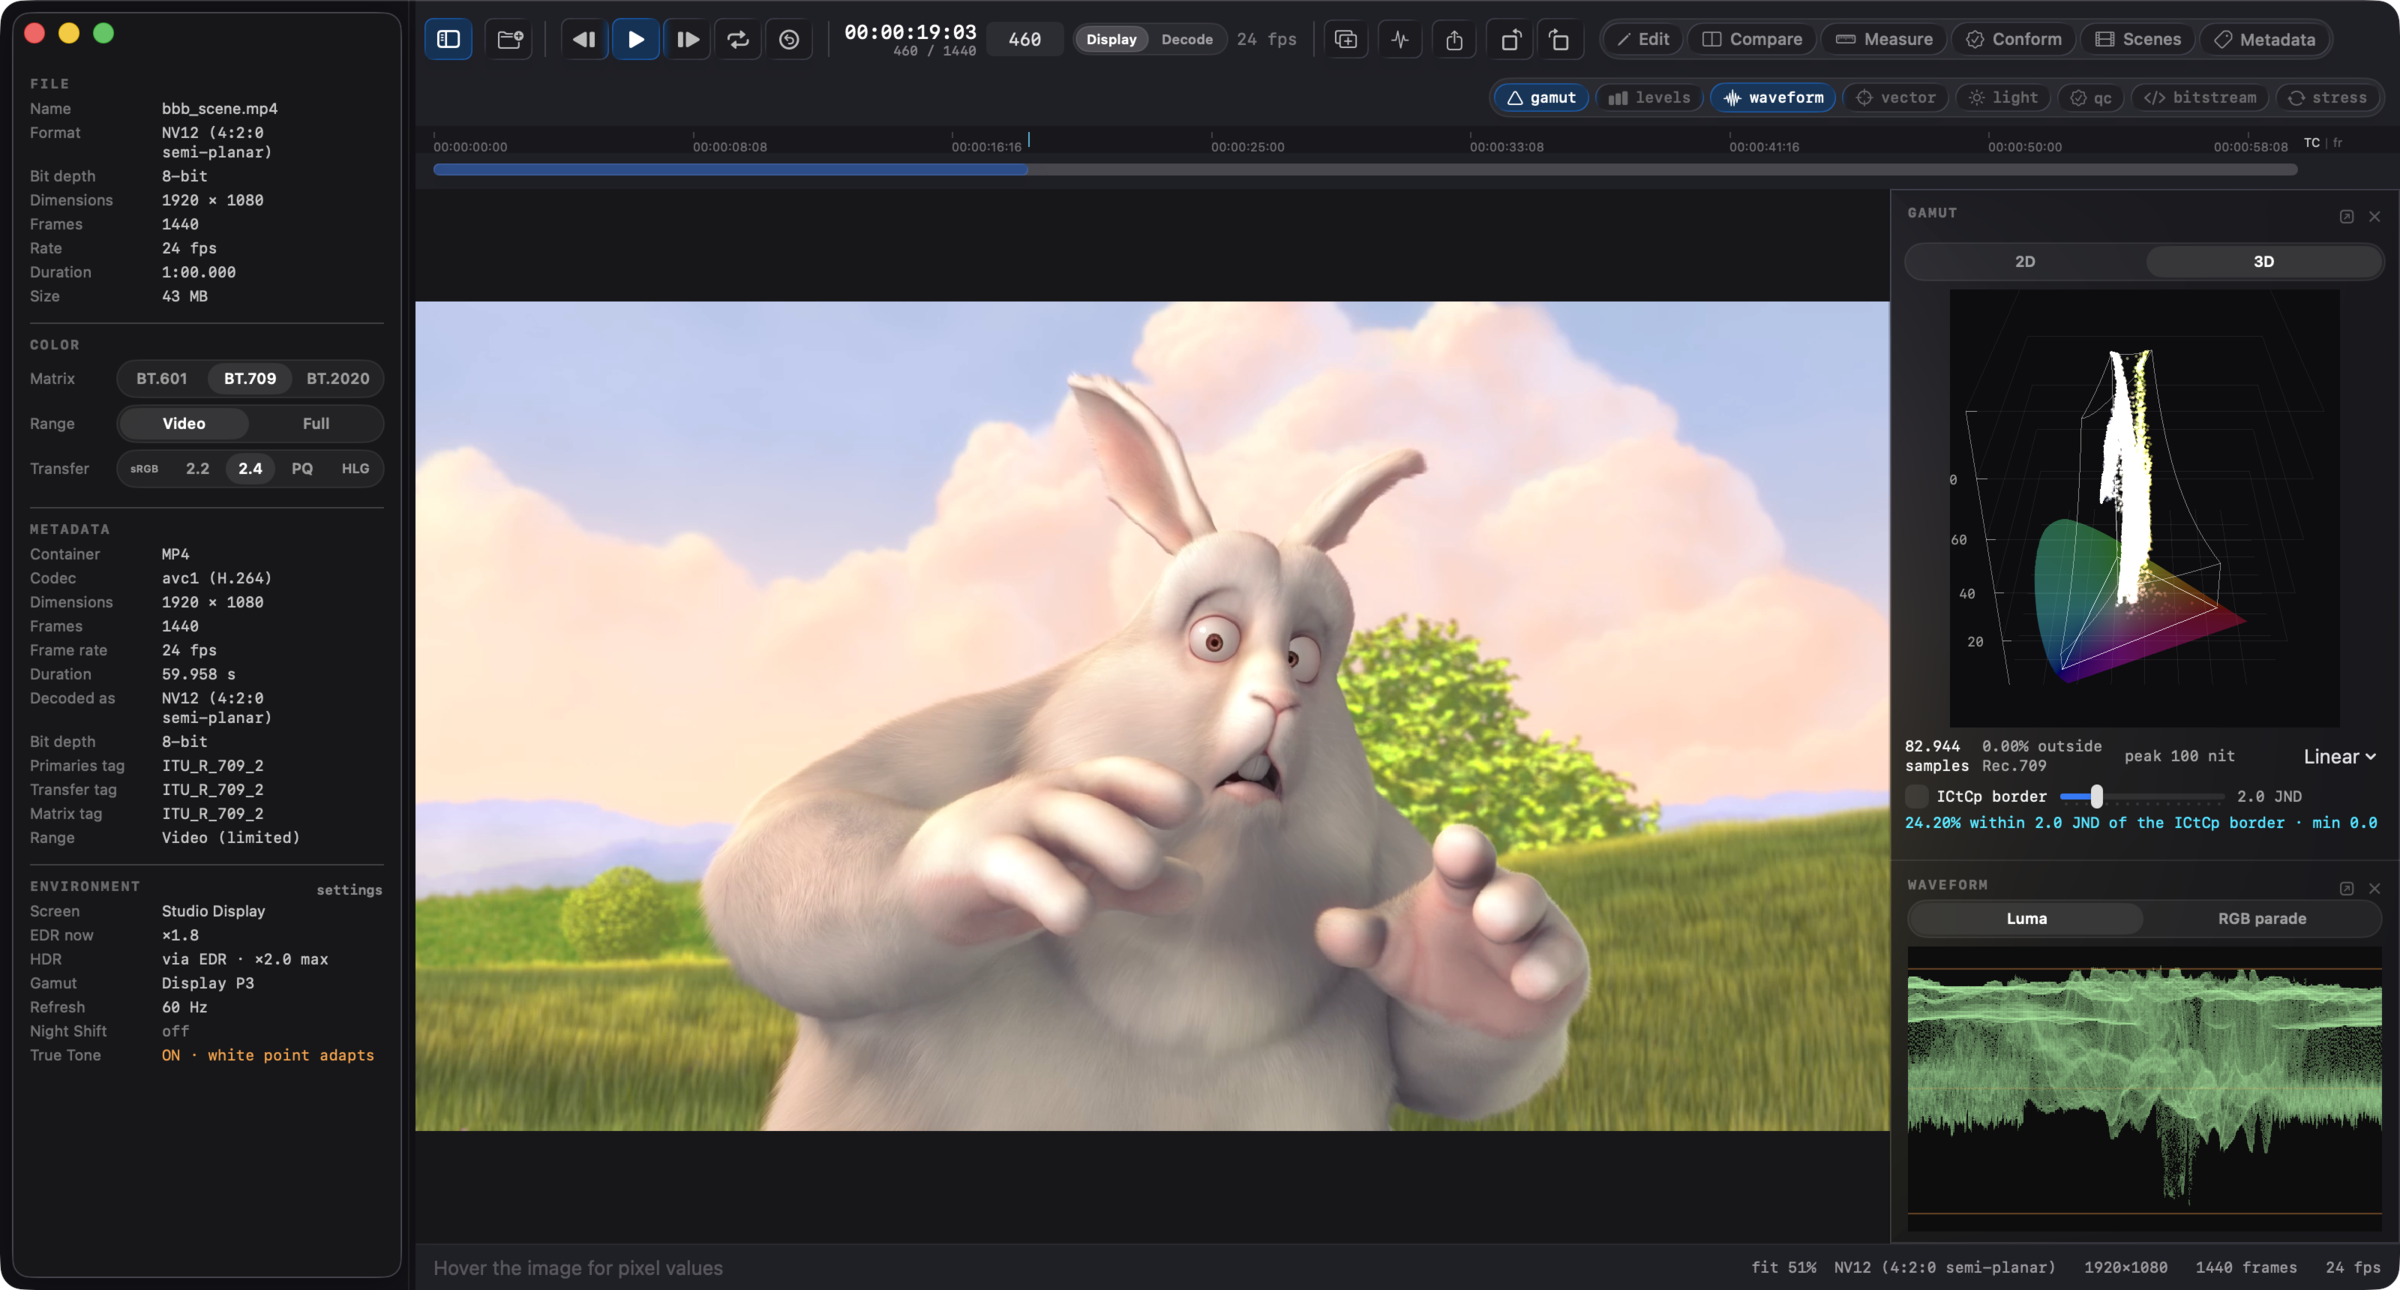2400x1290 pixels.
Task: Open a file with the folder-plus icon
Action: tap(510, 39)
